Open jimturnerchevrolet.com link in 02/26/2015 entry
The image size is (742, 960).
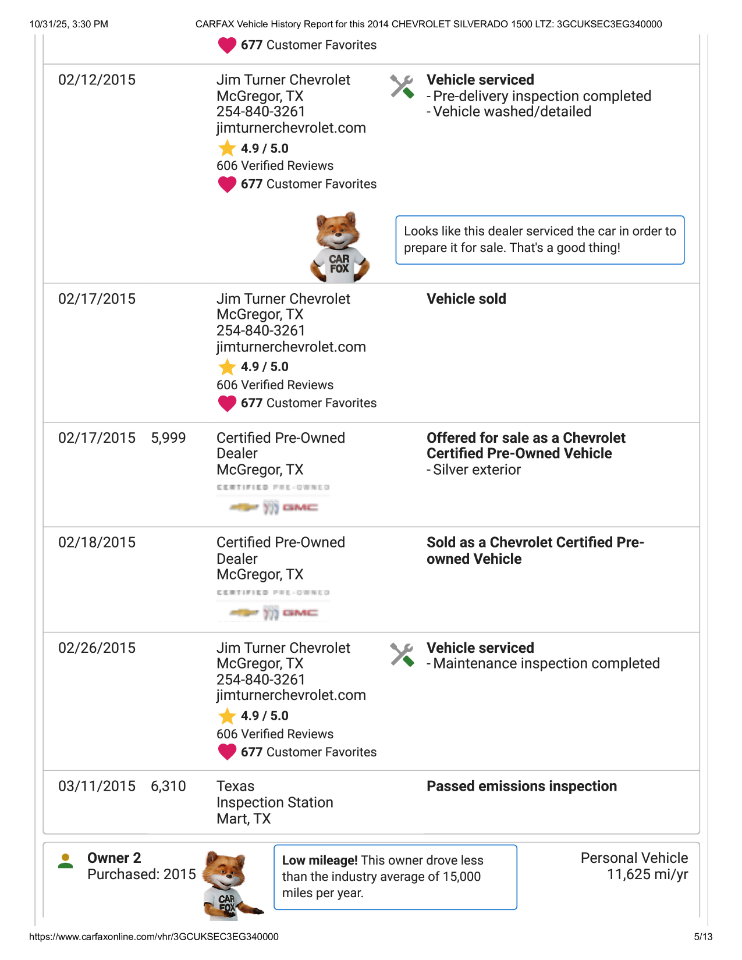[291, 695]
